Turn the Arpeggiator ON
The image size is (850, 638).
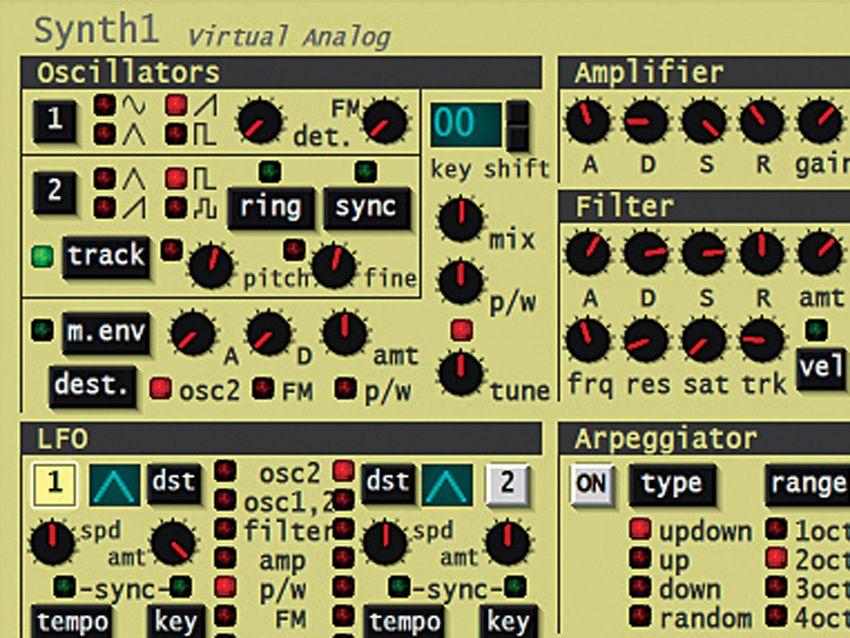592,483
